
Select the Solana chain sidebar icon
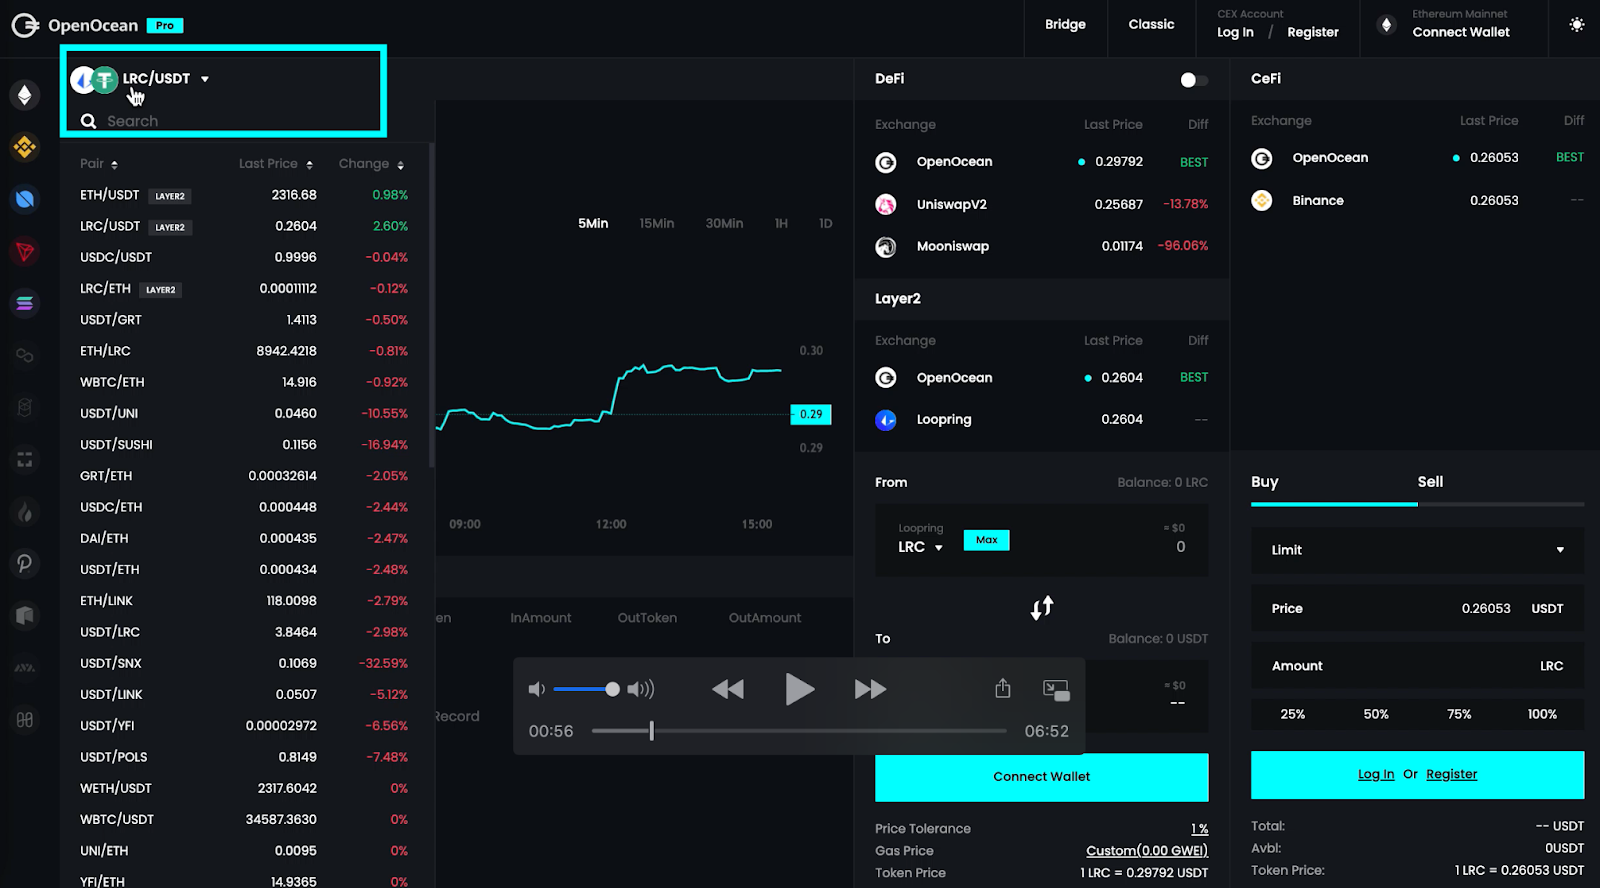pyautogui.click(x=25, y=303)
